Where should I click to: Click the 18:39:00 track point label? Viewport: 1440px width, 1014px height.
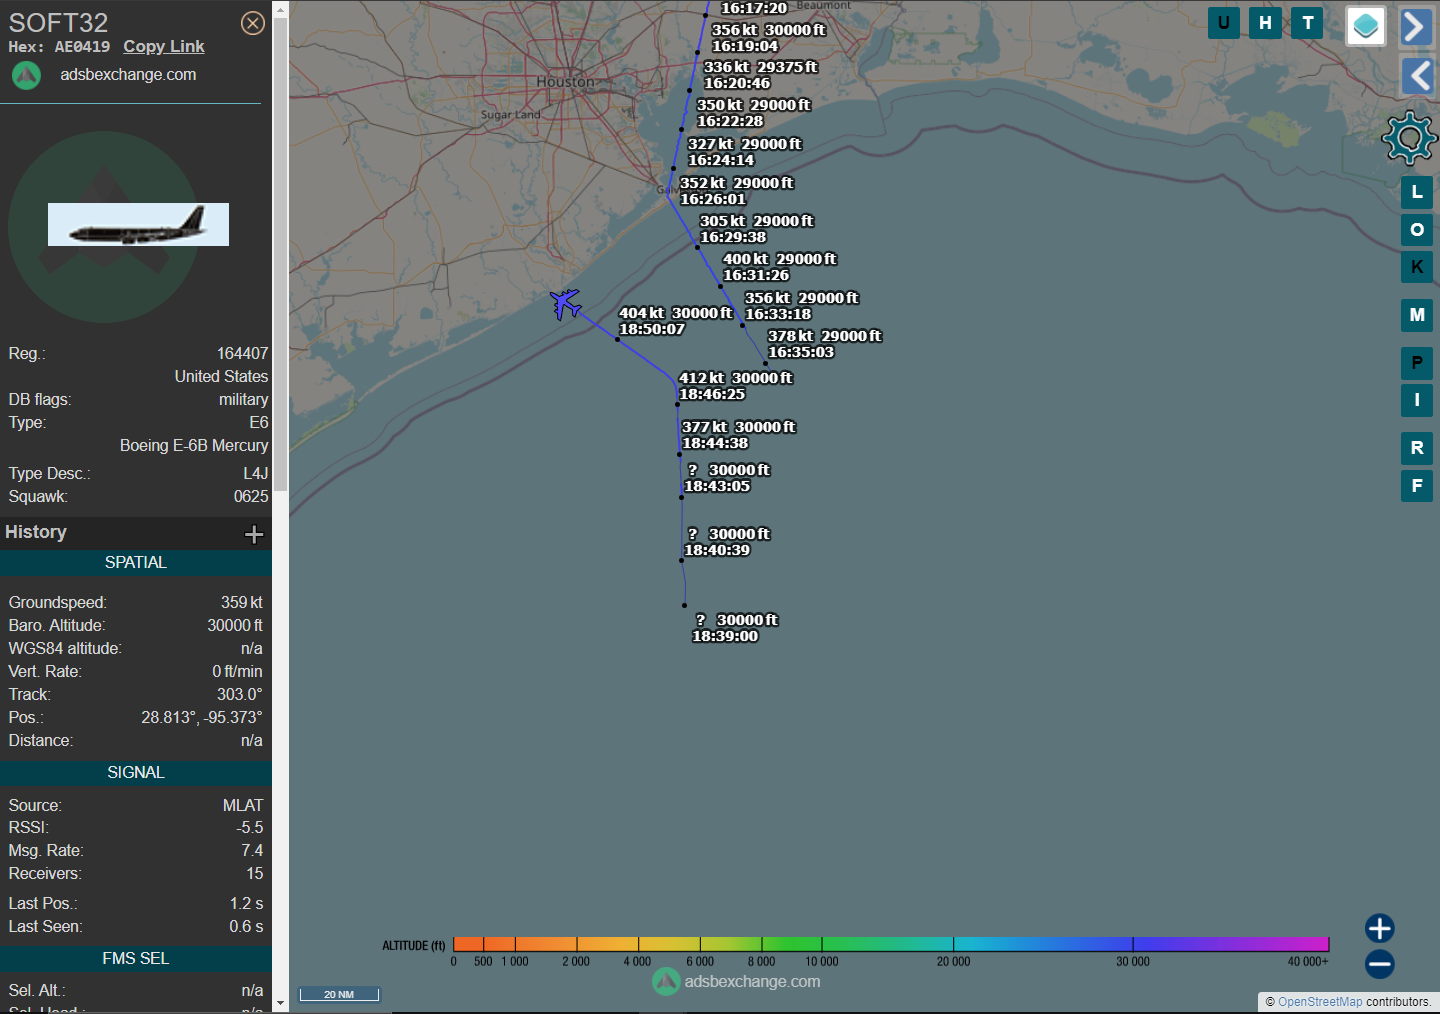pyautogui.click(x=736, y=628)
